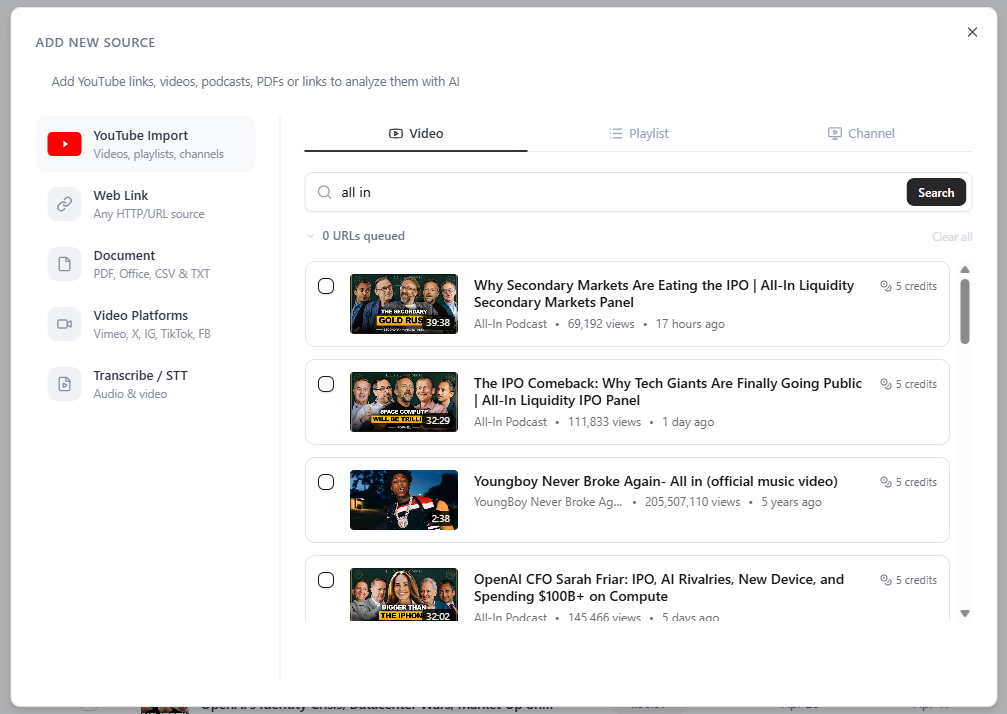Viewport: 1007px width, 714px height.
Task: Check the Secondary Markets Panel video checkbox
Action: (x=326, y=286)
